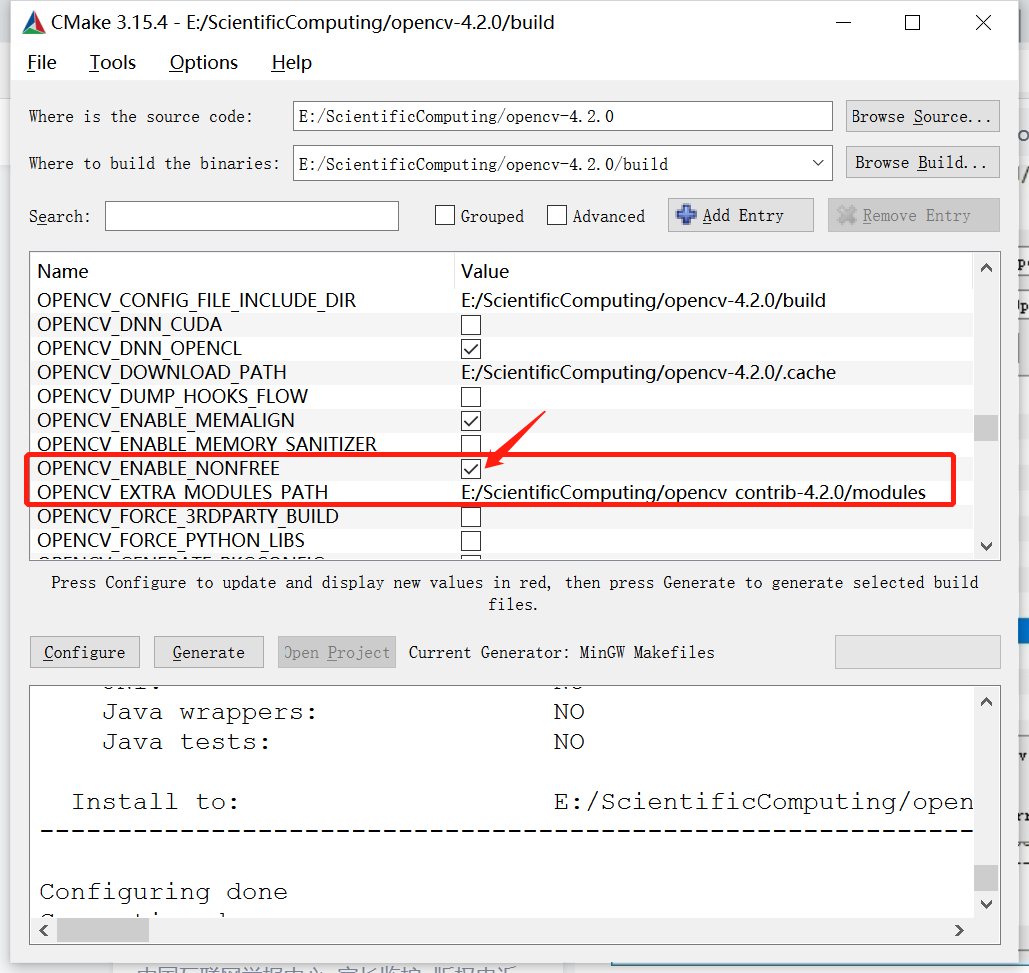Close the CMake window
The width and height of the screenshot is (1029, 973).
pyautogui.click(x=983, y=22)
